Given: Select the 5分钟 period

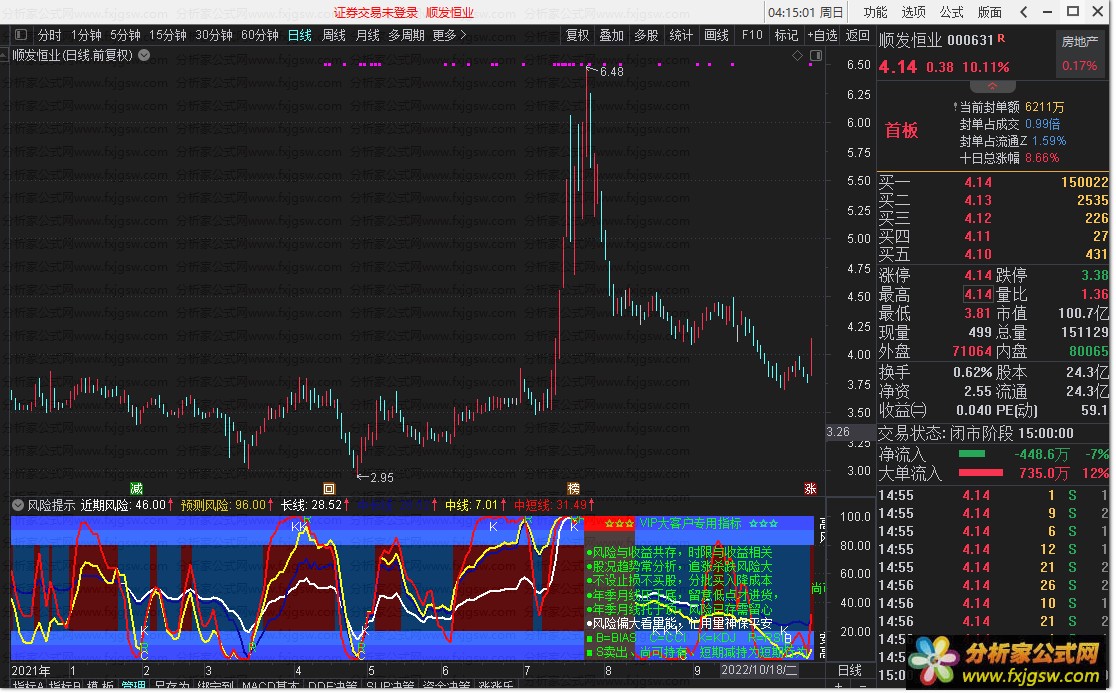Looking at the screenshot, I should click(125, 35).
